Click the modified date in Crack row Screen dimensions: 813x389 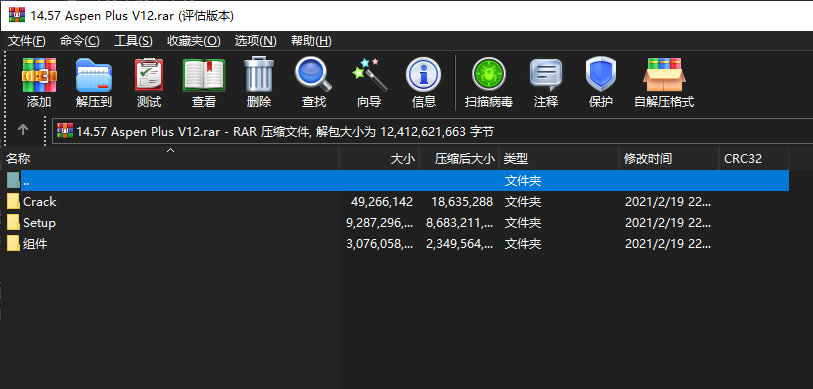tap(668, 202)
